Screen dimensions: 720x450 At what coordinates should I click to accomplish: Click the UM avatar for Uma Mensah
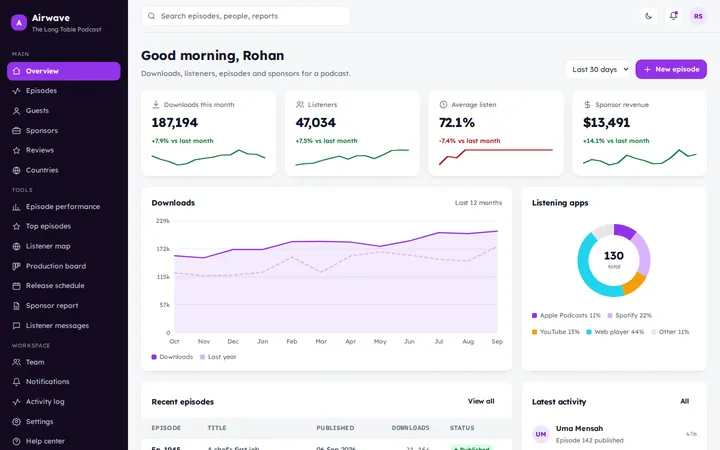540,434
